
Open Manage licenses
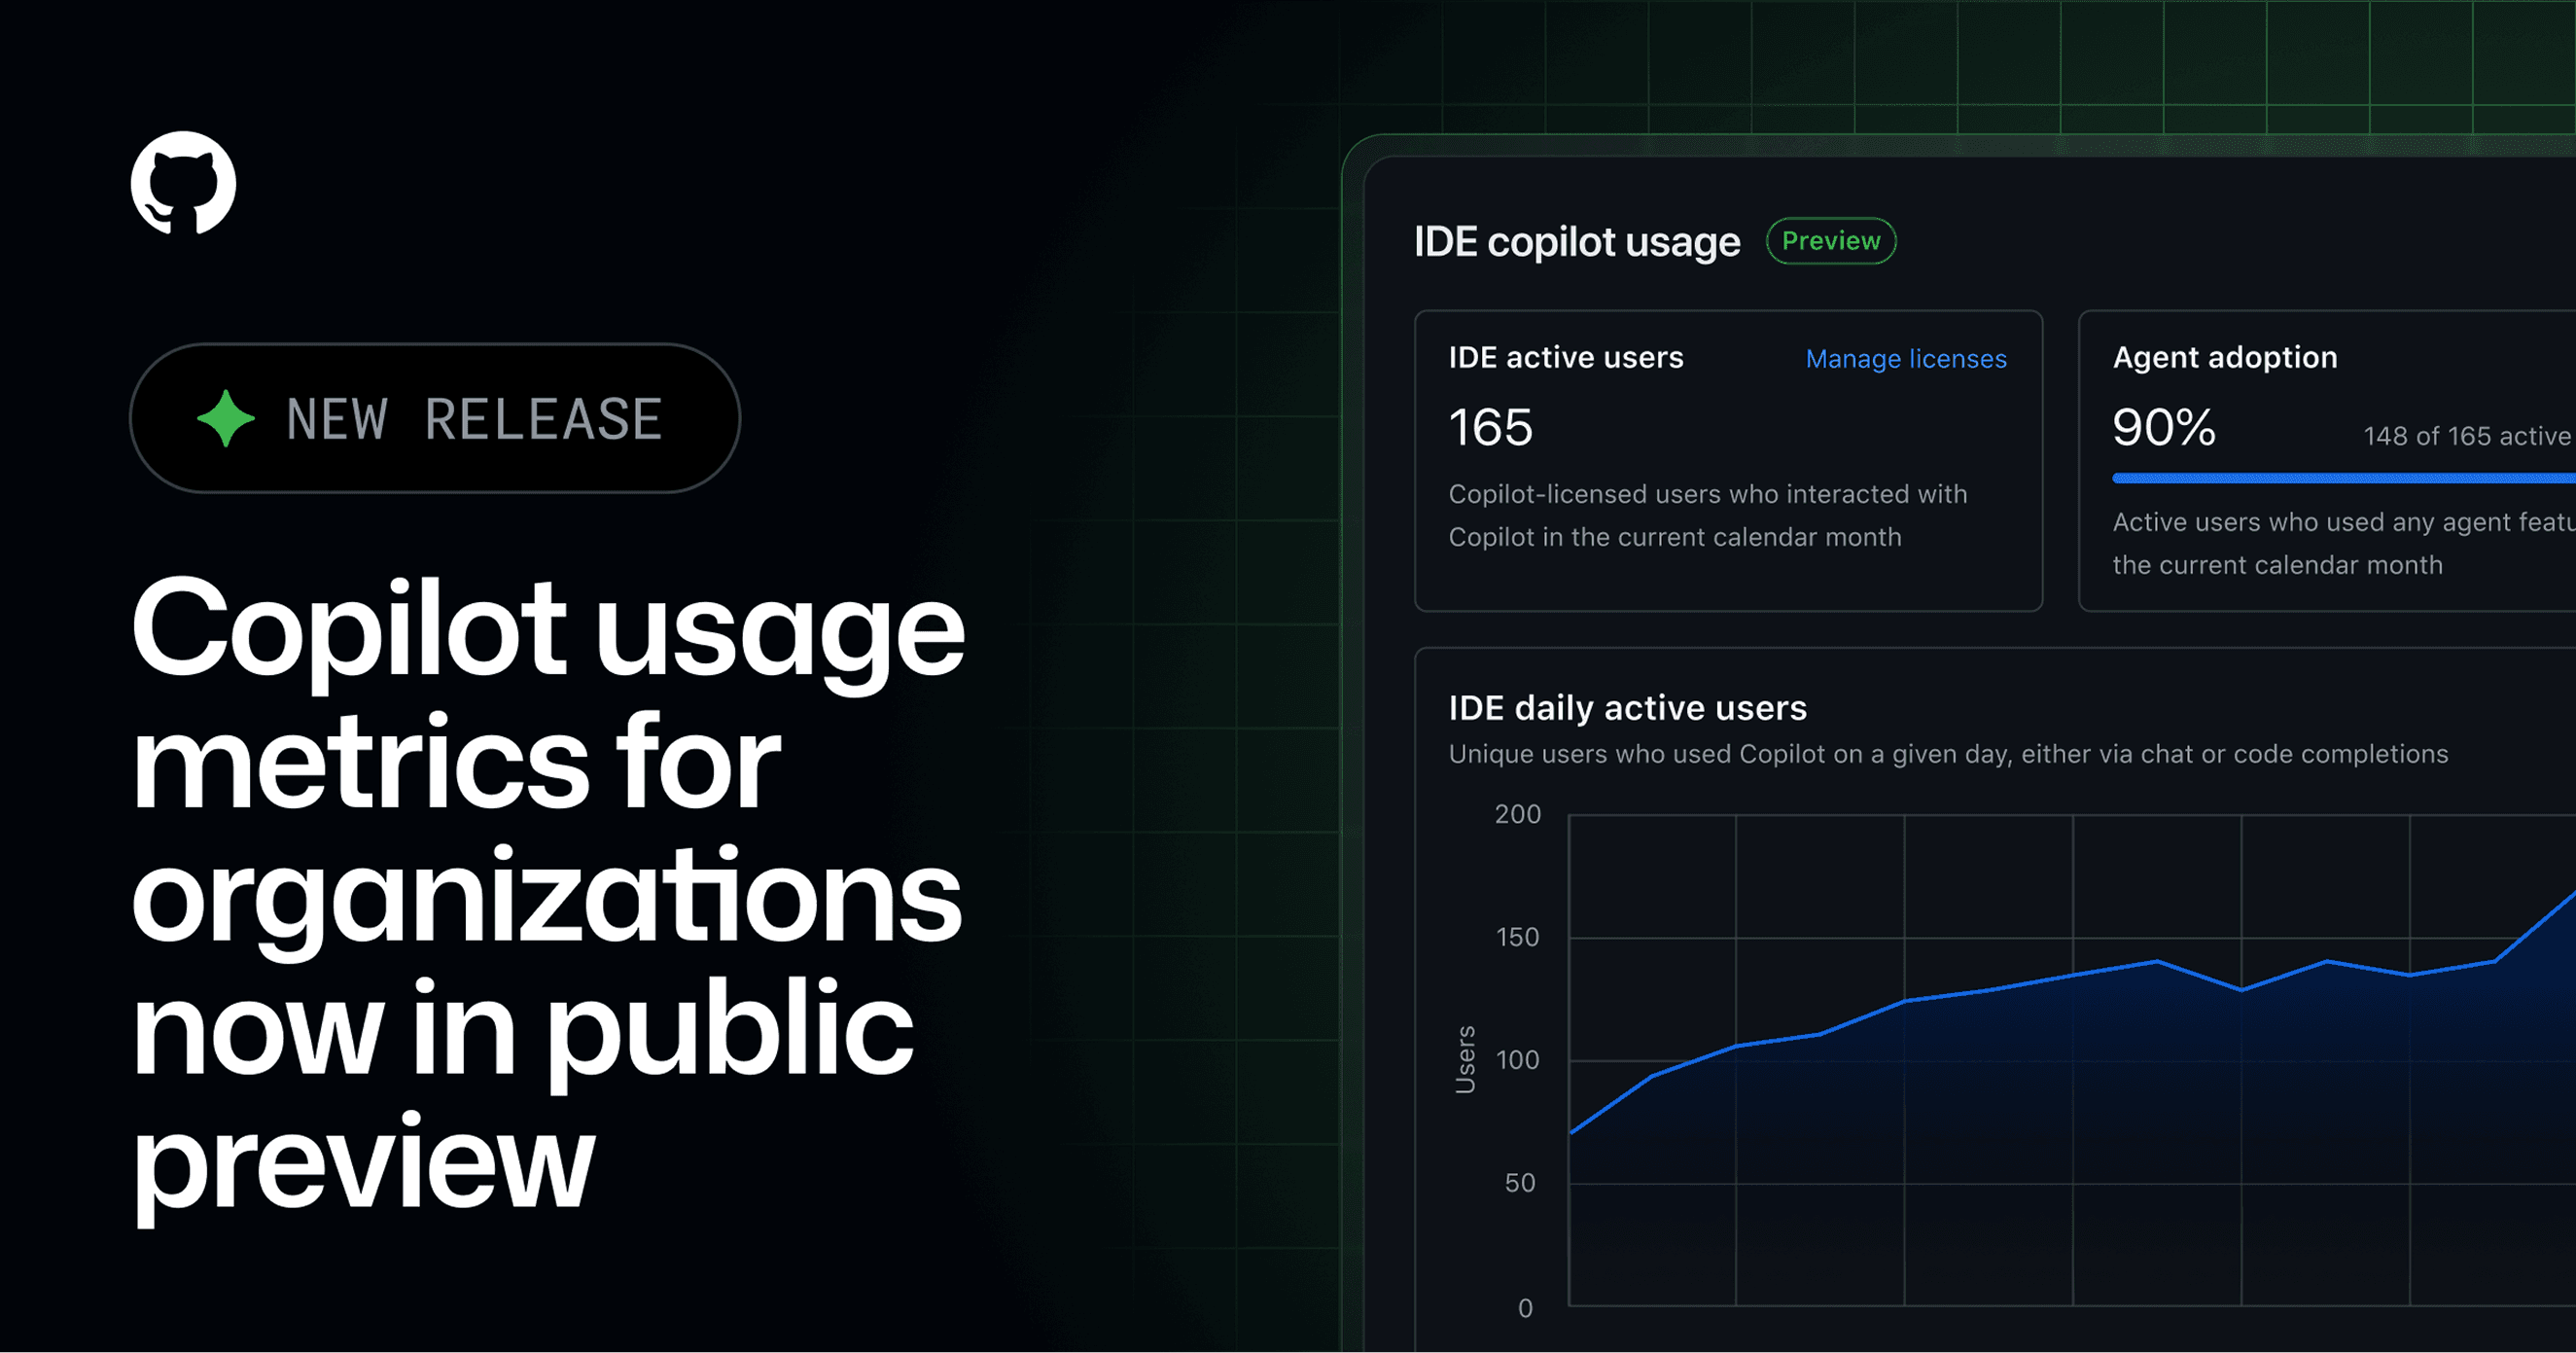[x=1905, y=358]
